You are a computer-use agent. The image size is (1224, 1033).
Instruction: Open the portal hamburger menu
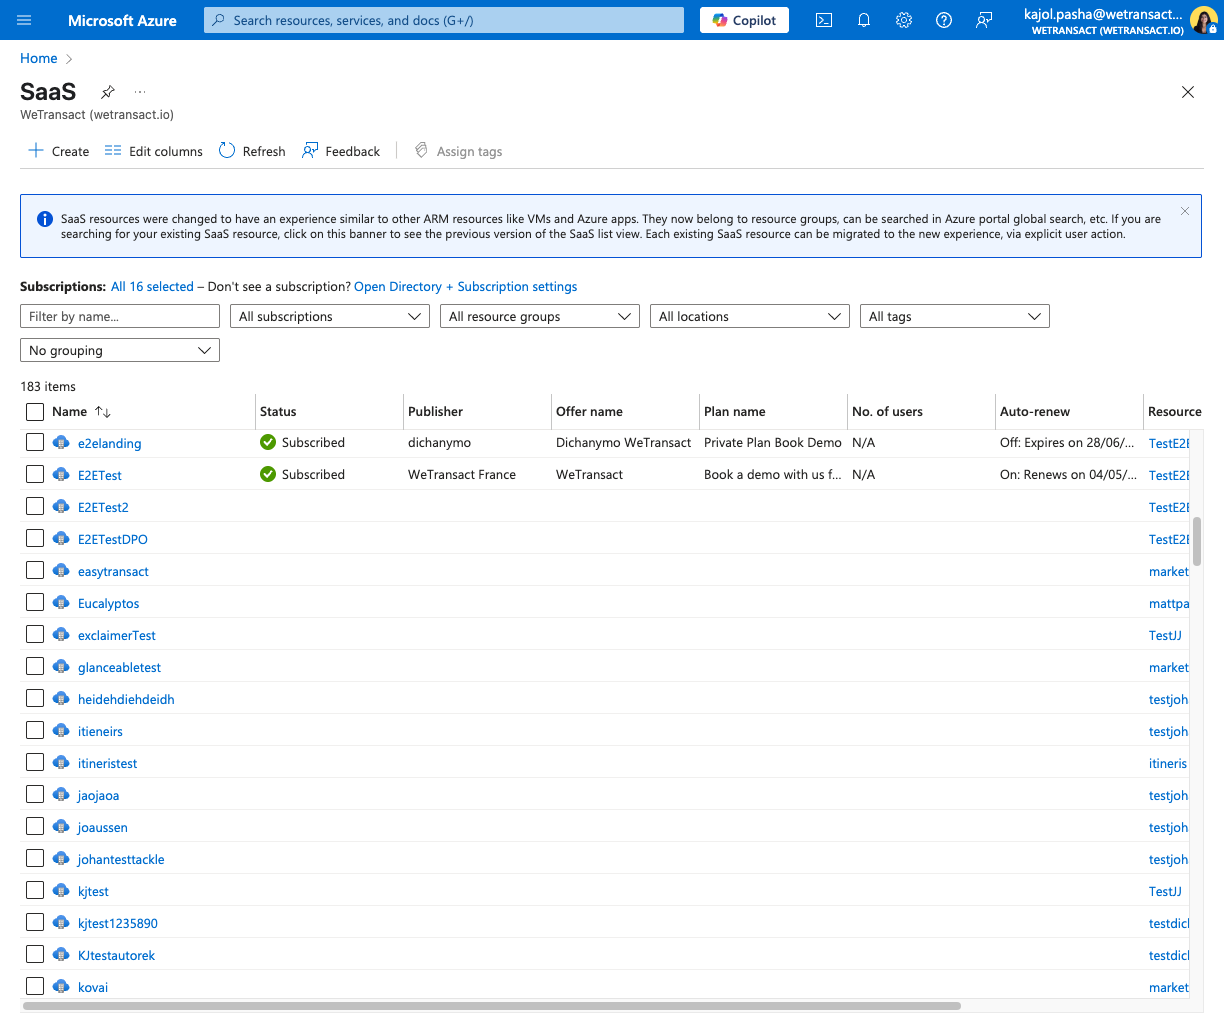pyautogui.click(x=25, y=20)
